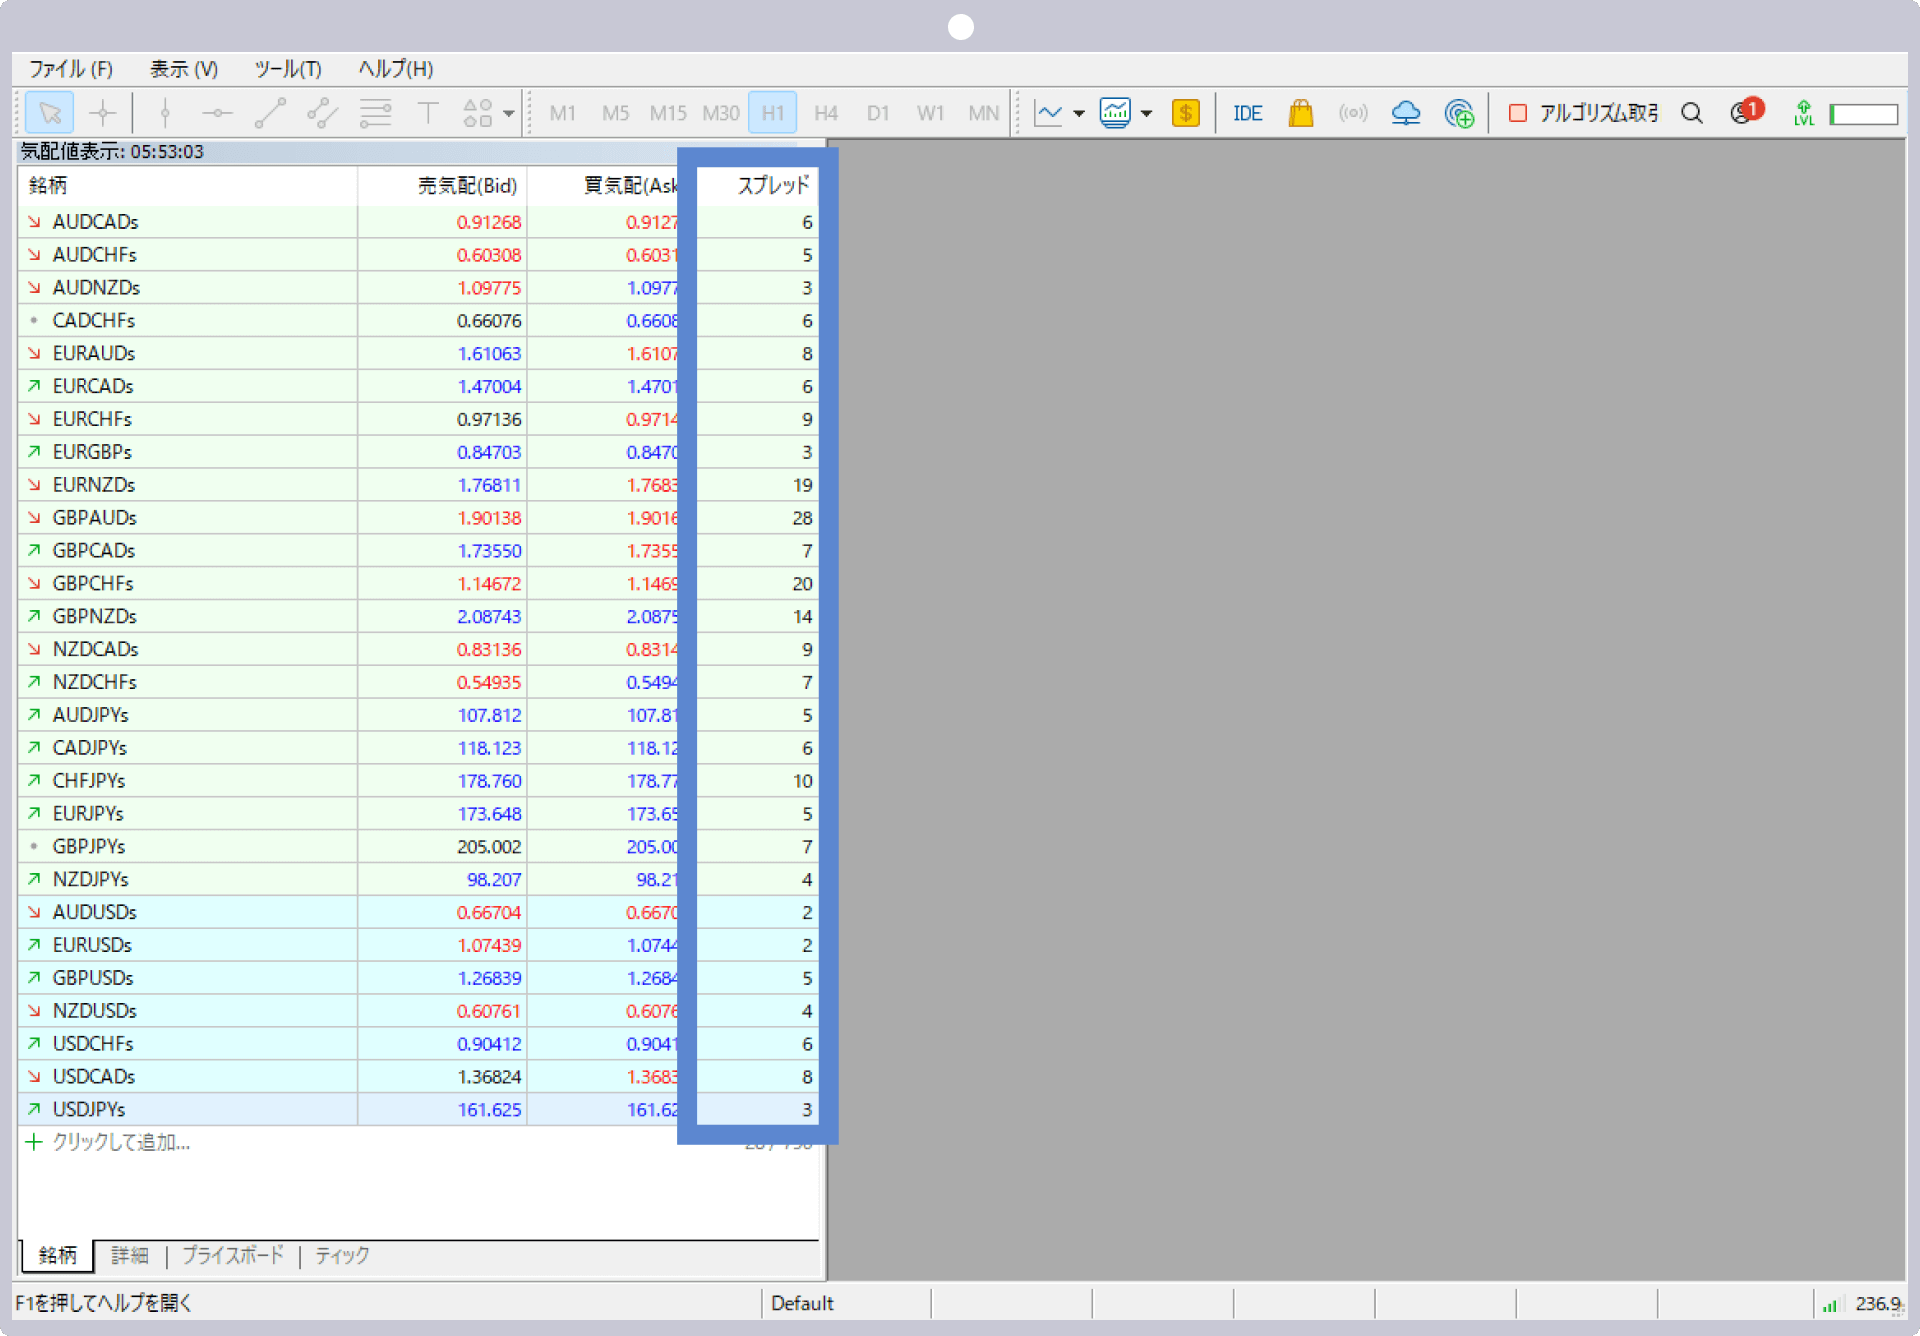This screenshot has width=1920, height=1336.
Task: Click クリックして追加 to add symbol
Action: point(121,1142)
